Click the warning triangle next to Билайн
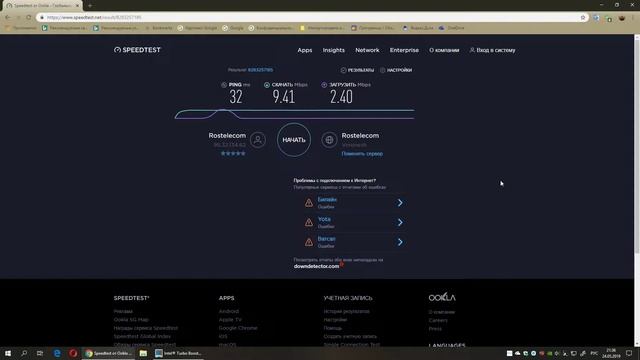Screen dimensions: 640x360 (x=309, y=202)
